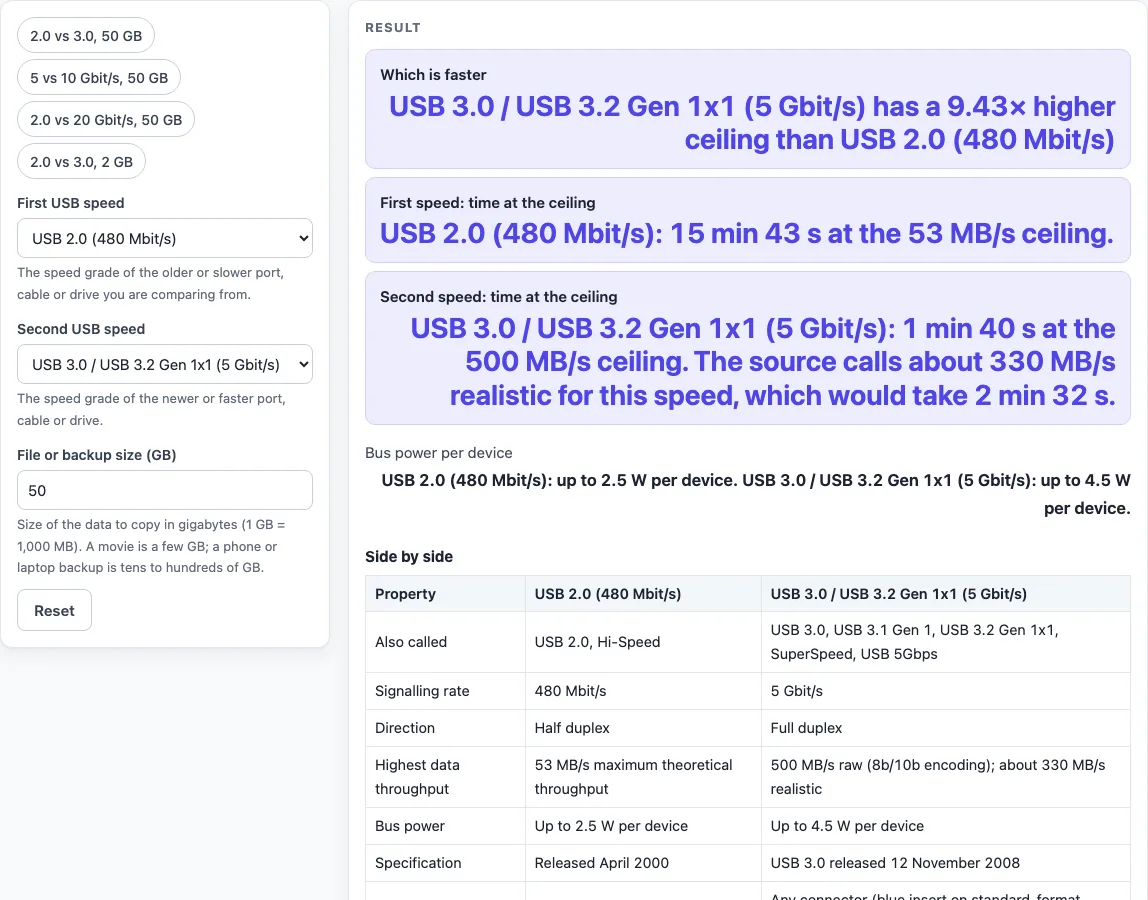Click the 'SuperSpeed, USB 5Gbps' cell
The width and height of the screenshot is (1148, 900).
(x=946, y=642)
